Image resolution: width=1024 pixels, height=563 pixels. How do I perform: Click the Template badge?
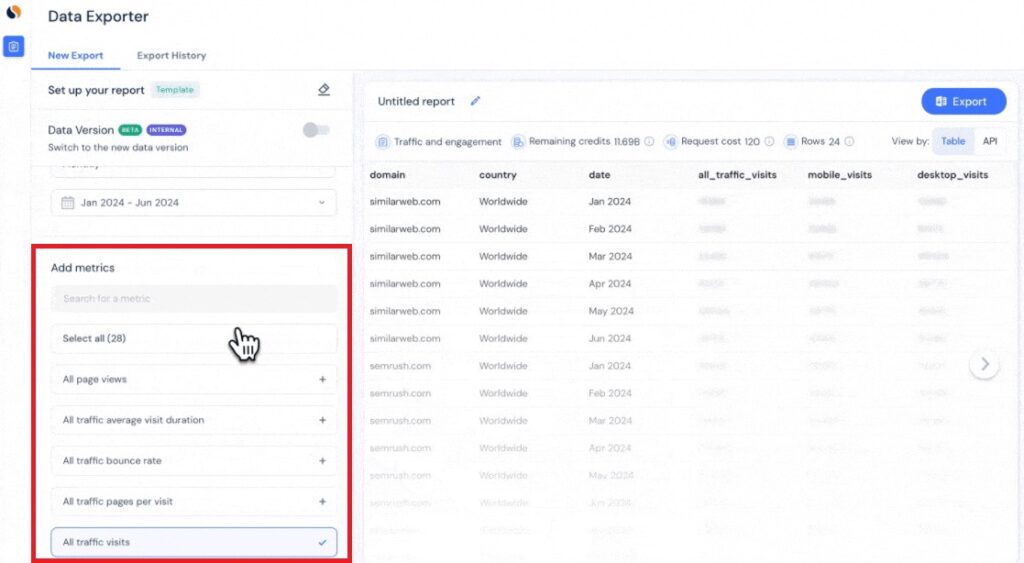(174, 89)
